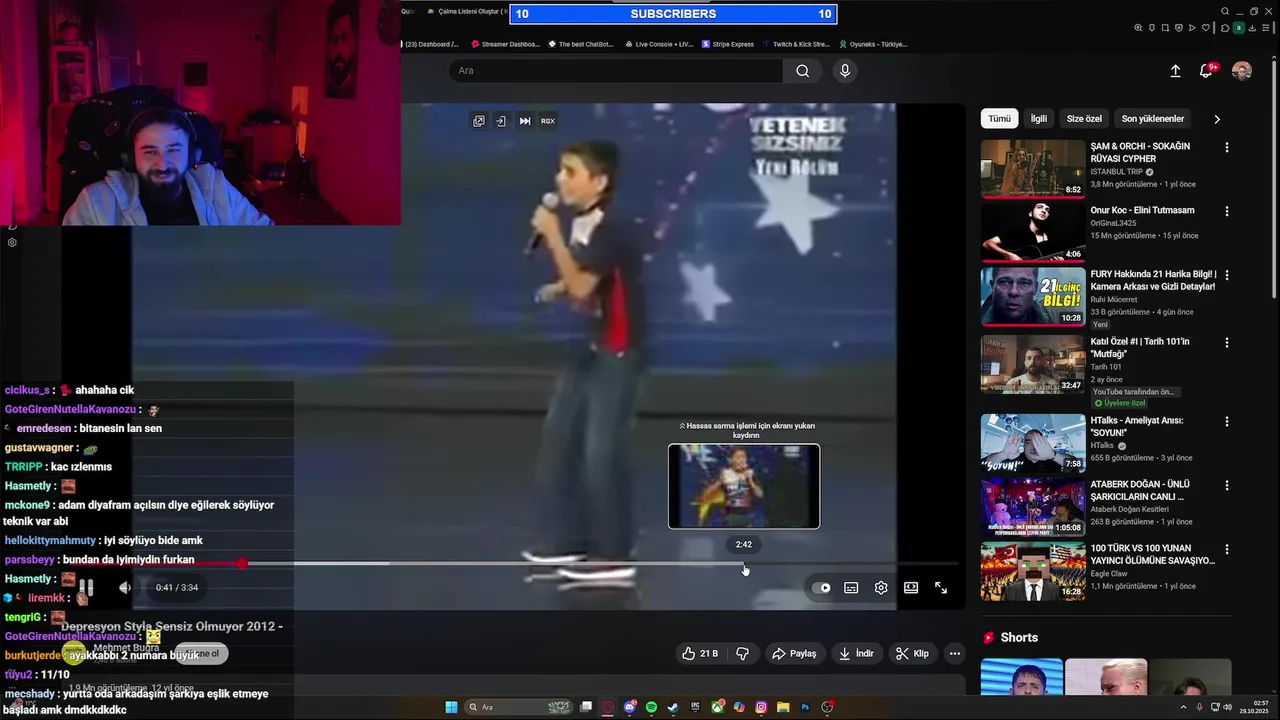Open 'Streamer Dashboa...' bookmark
1280x720 pixels.
coord(505,44)
